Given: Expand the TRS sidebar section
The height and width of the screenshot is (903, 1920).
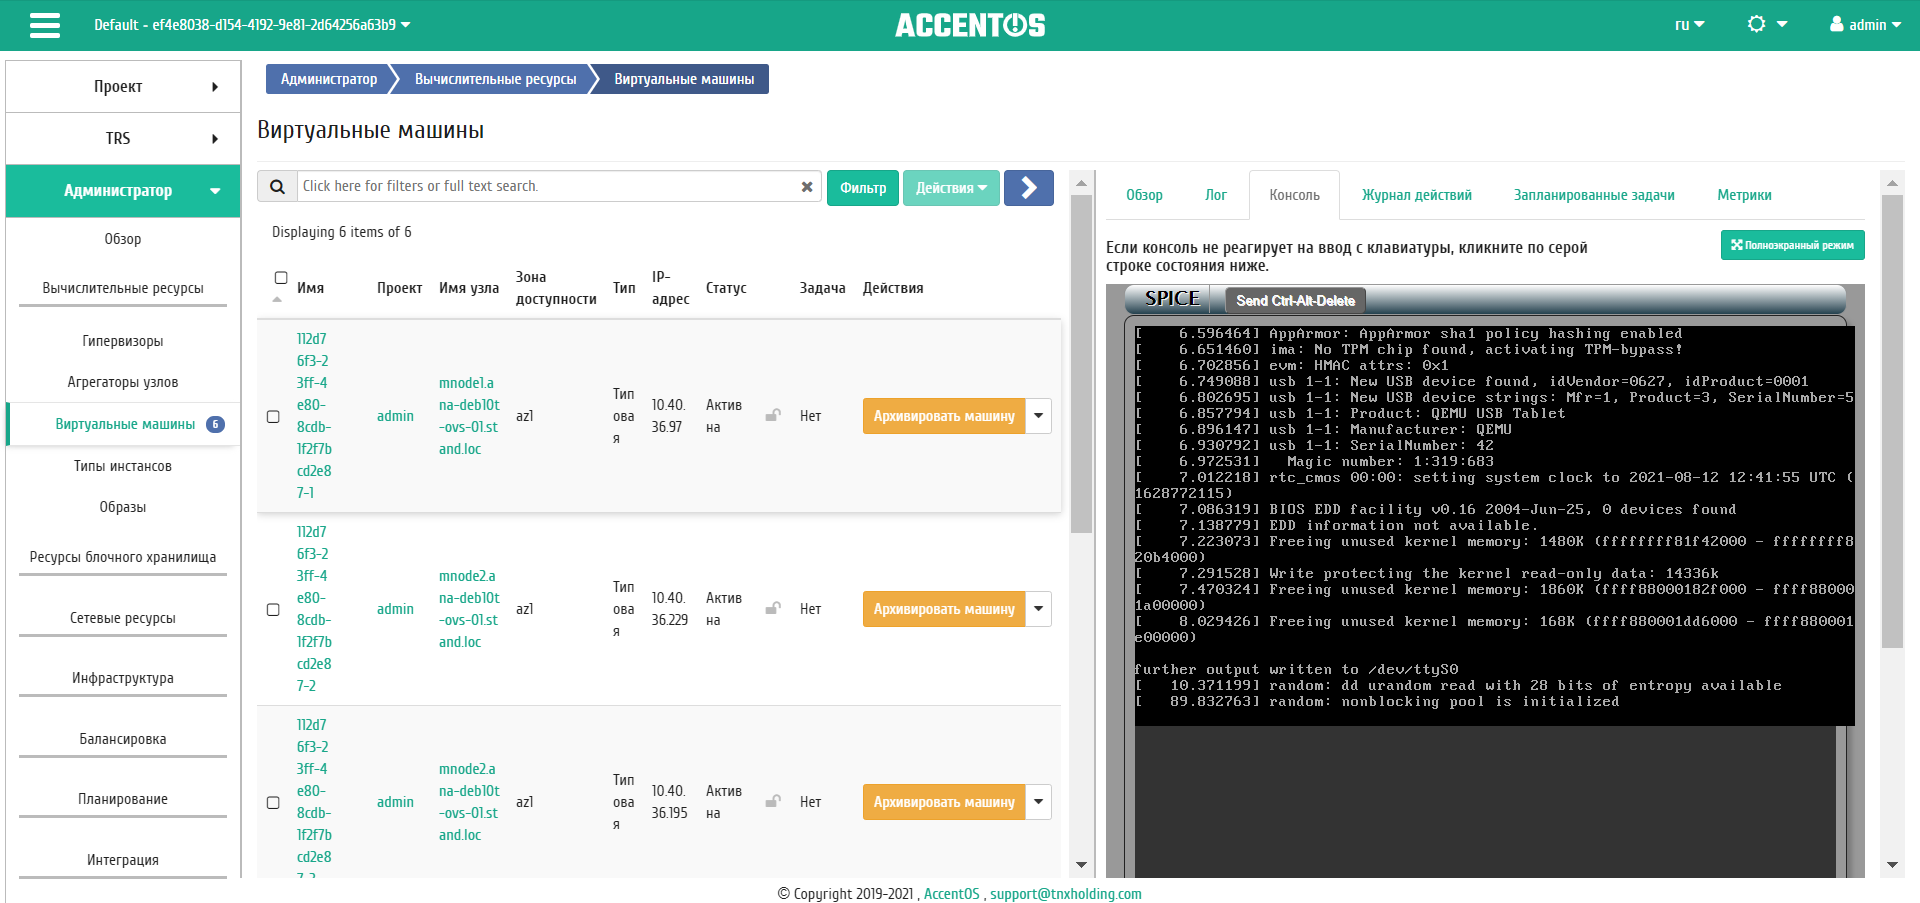Looking at the screenshot, I should click(123, 139).
